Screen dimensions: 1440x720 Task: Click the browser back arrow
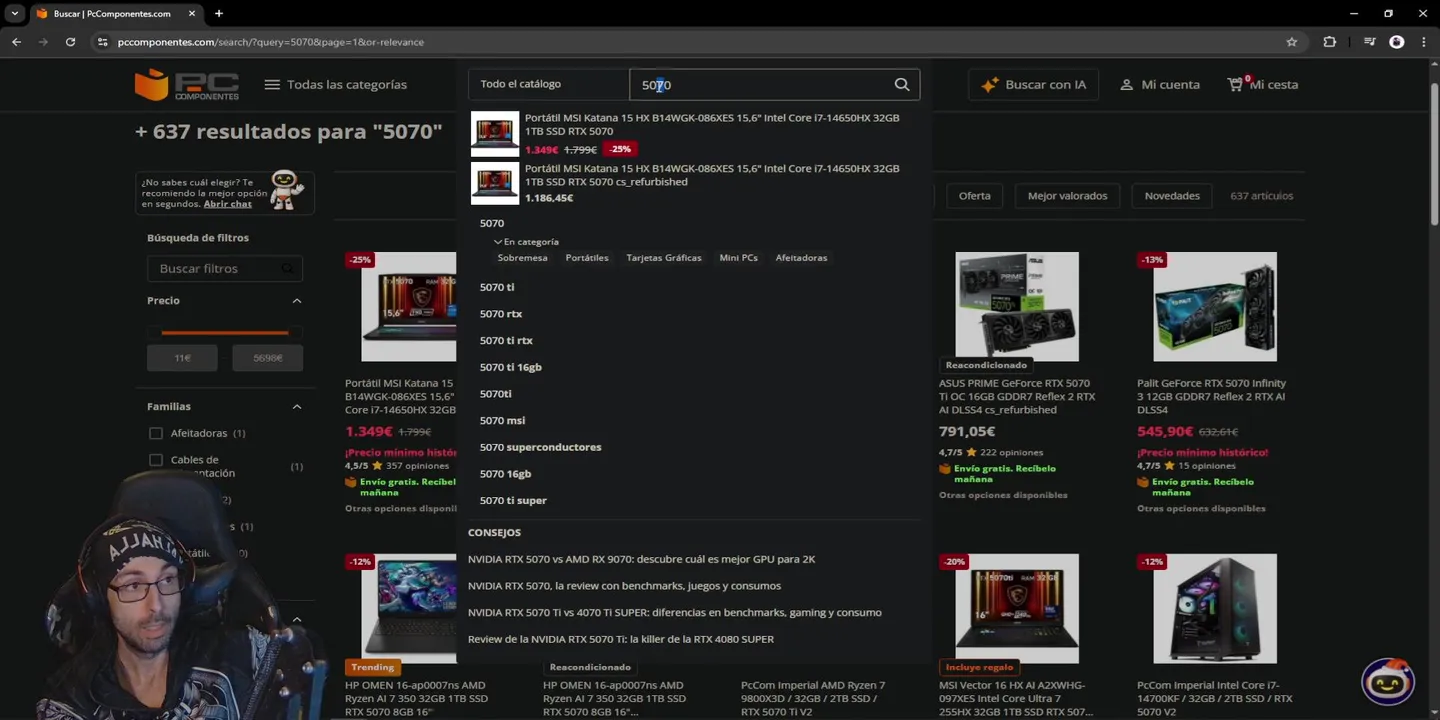pos(16,42)
